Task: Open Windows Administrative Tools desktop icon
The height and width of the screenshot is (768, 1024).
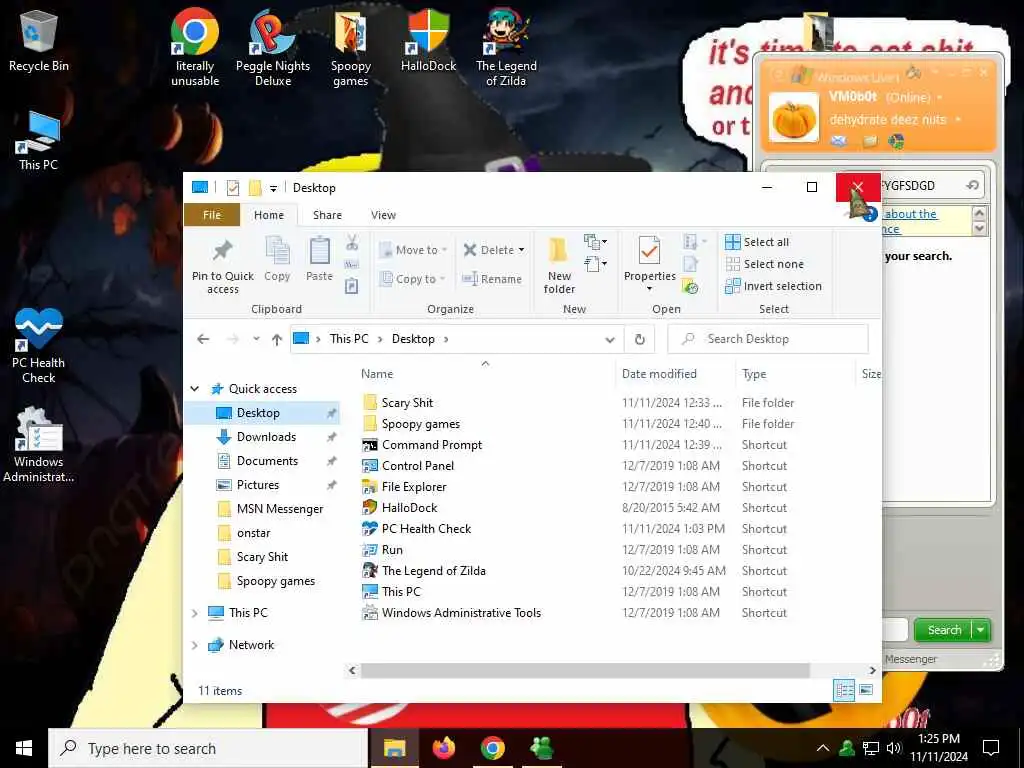Action: (39, 445)
